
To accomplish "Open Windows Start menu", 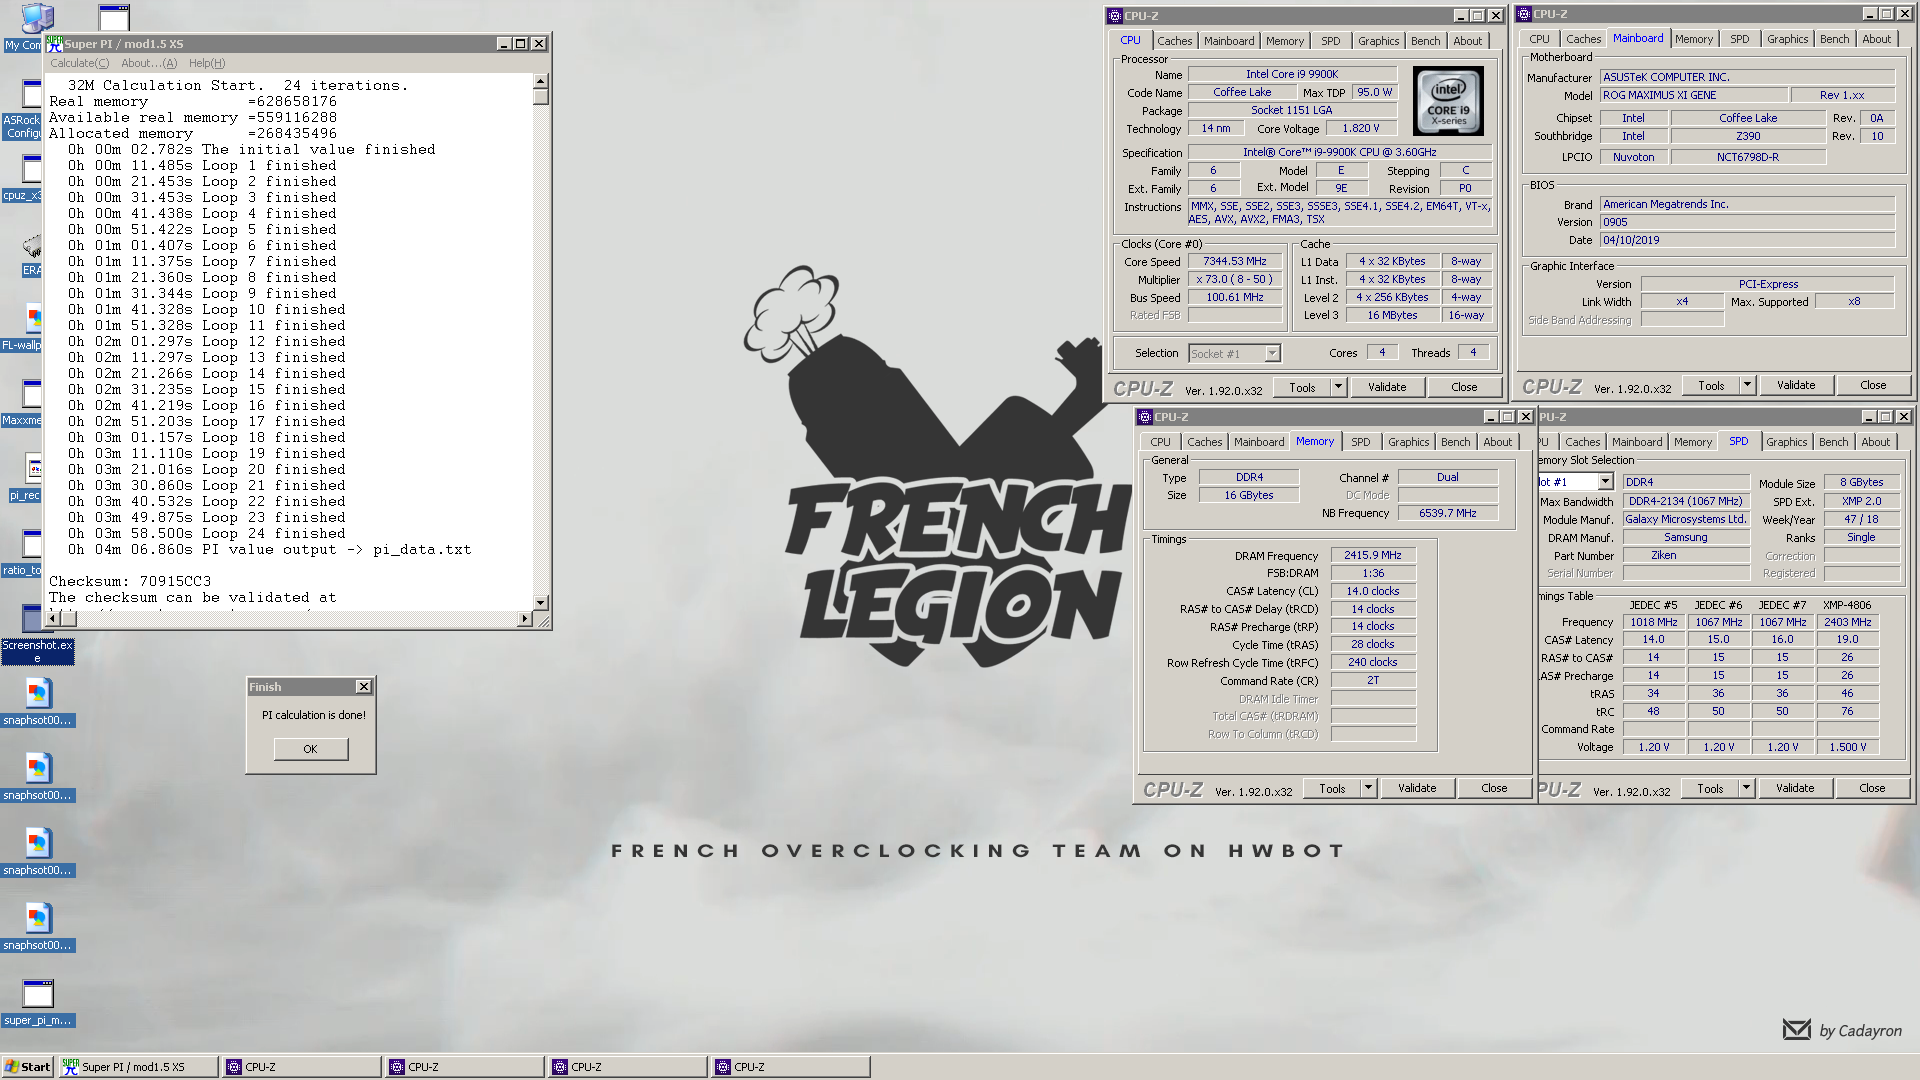I will (27, 1067).
